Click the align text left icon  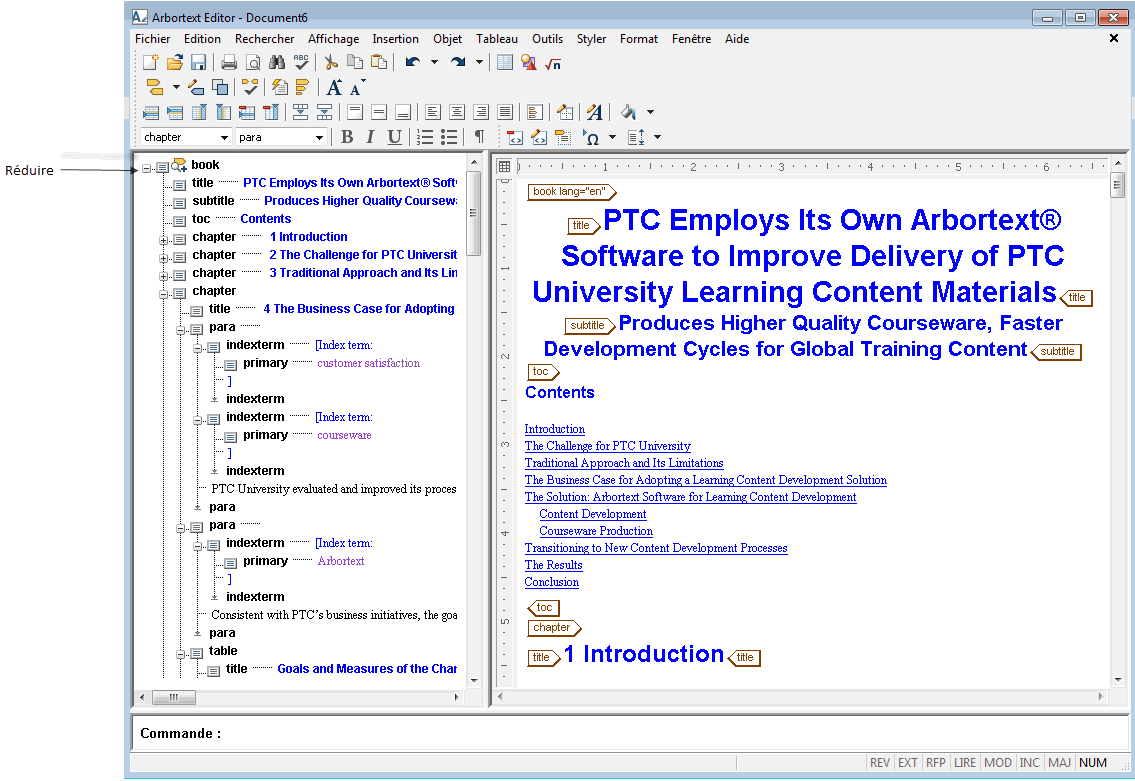432,112
